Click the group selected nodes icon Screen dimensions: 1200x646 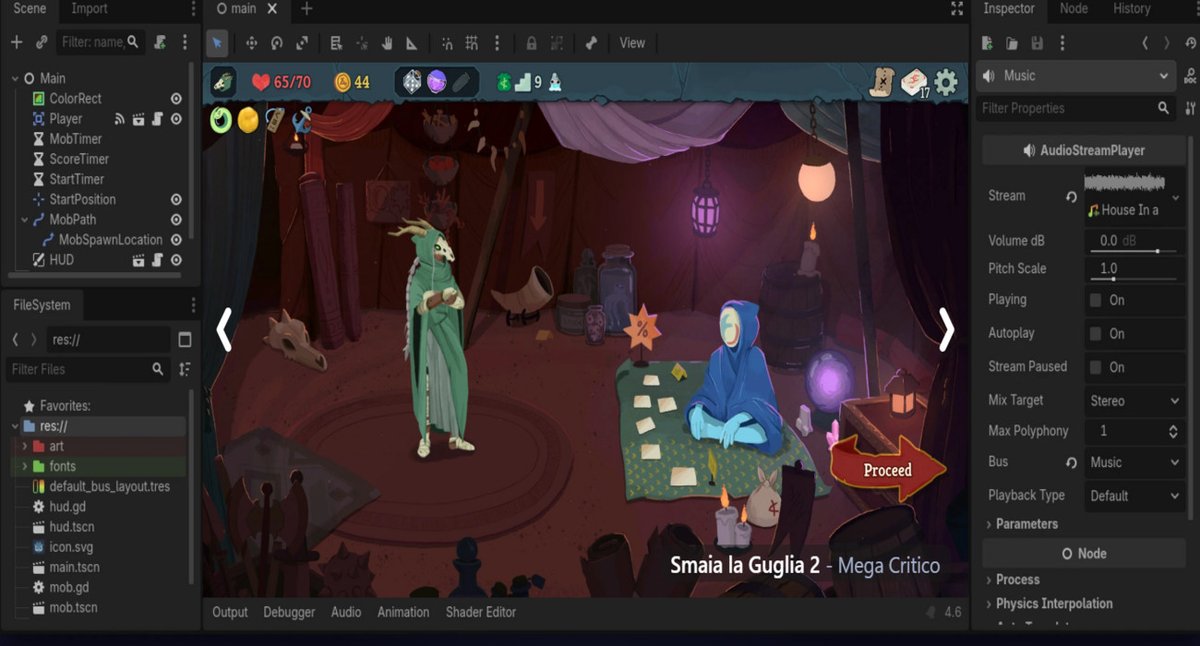(557, 43)
